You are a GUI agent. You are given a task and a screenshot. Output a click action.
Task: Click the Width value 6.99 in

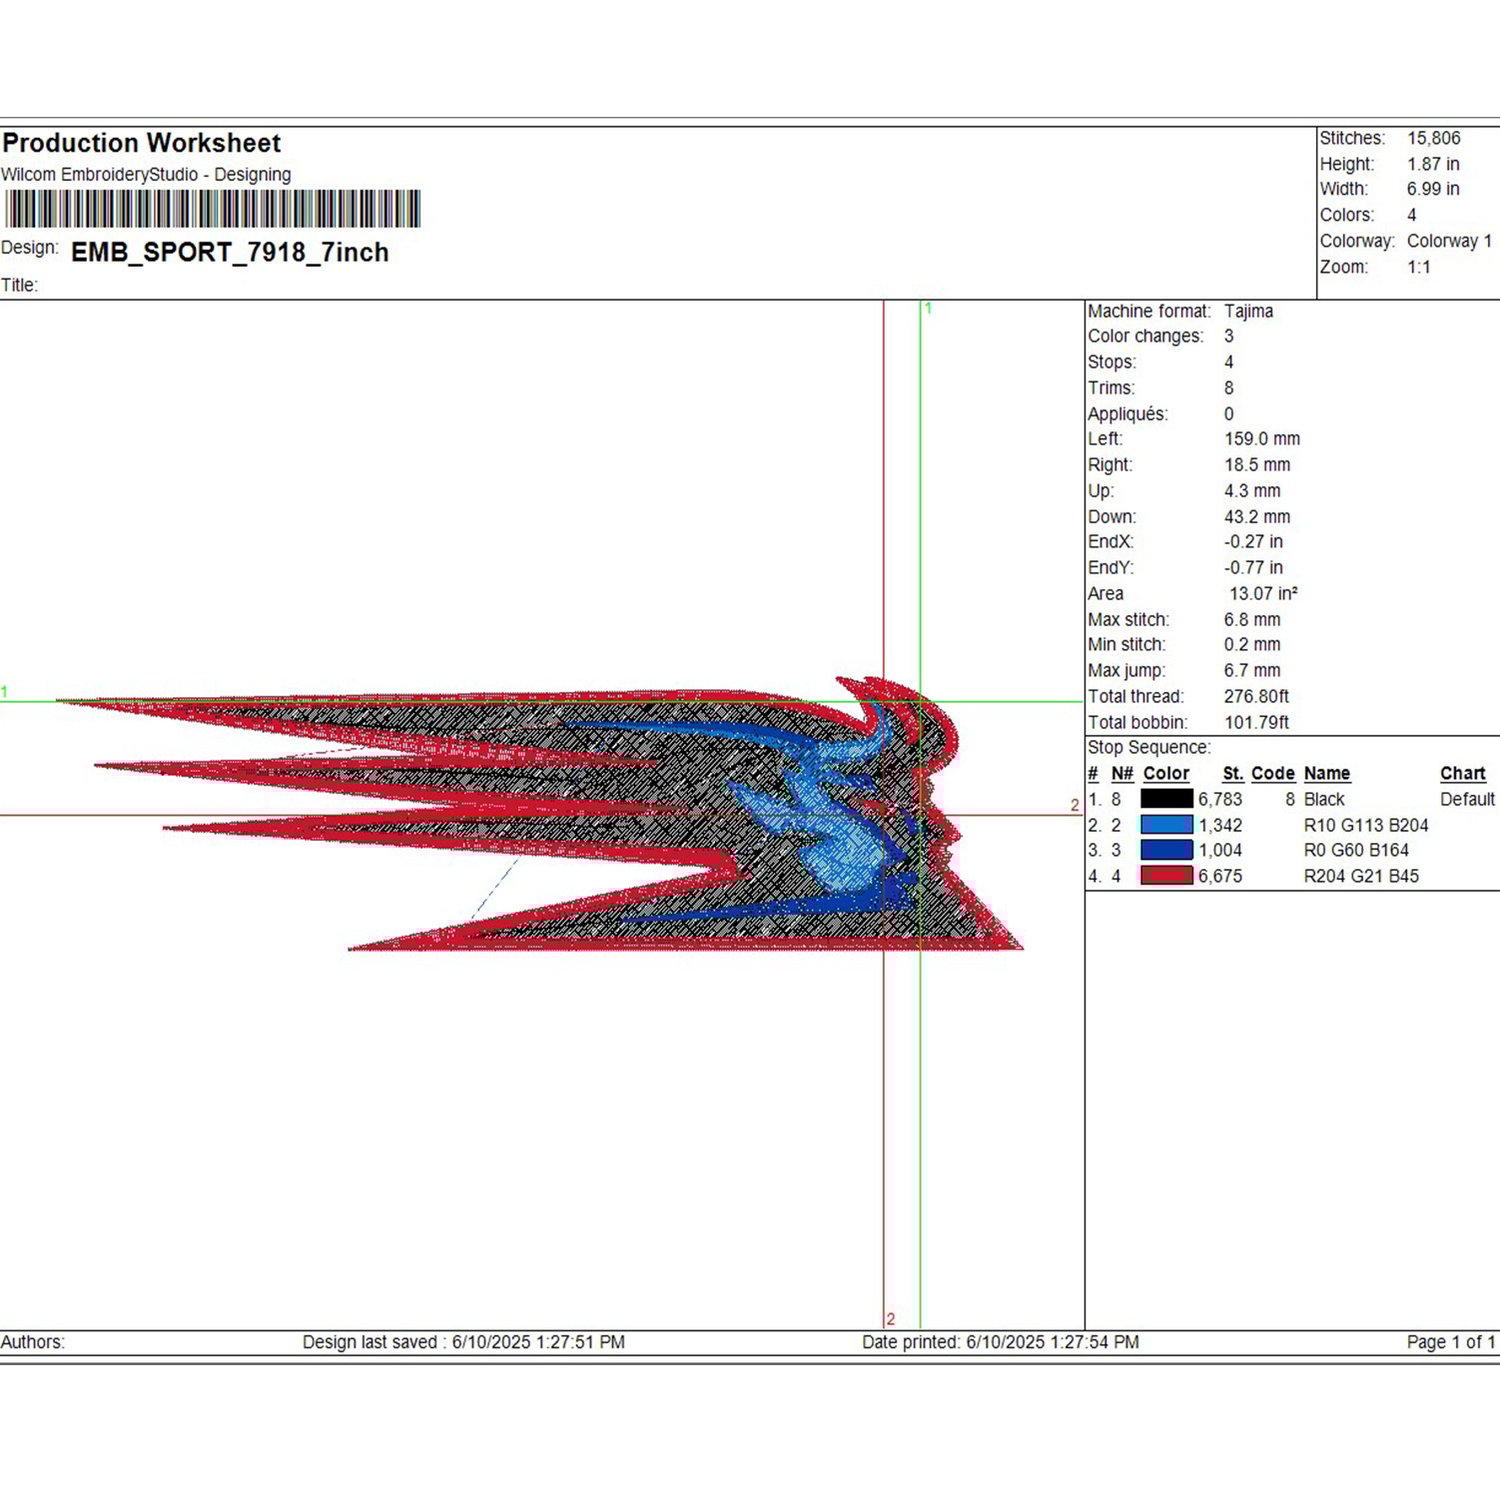tap(1433, 189)
